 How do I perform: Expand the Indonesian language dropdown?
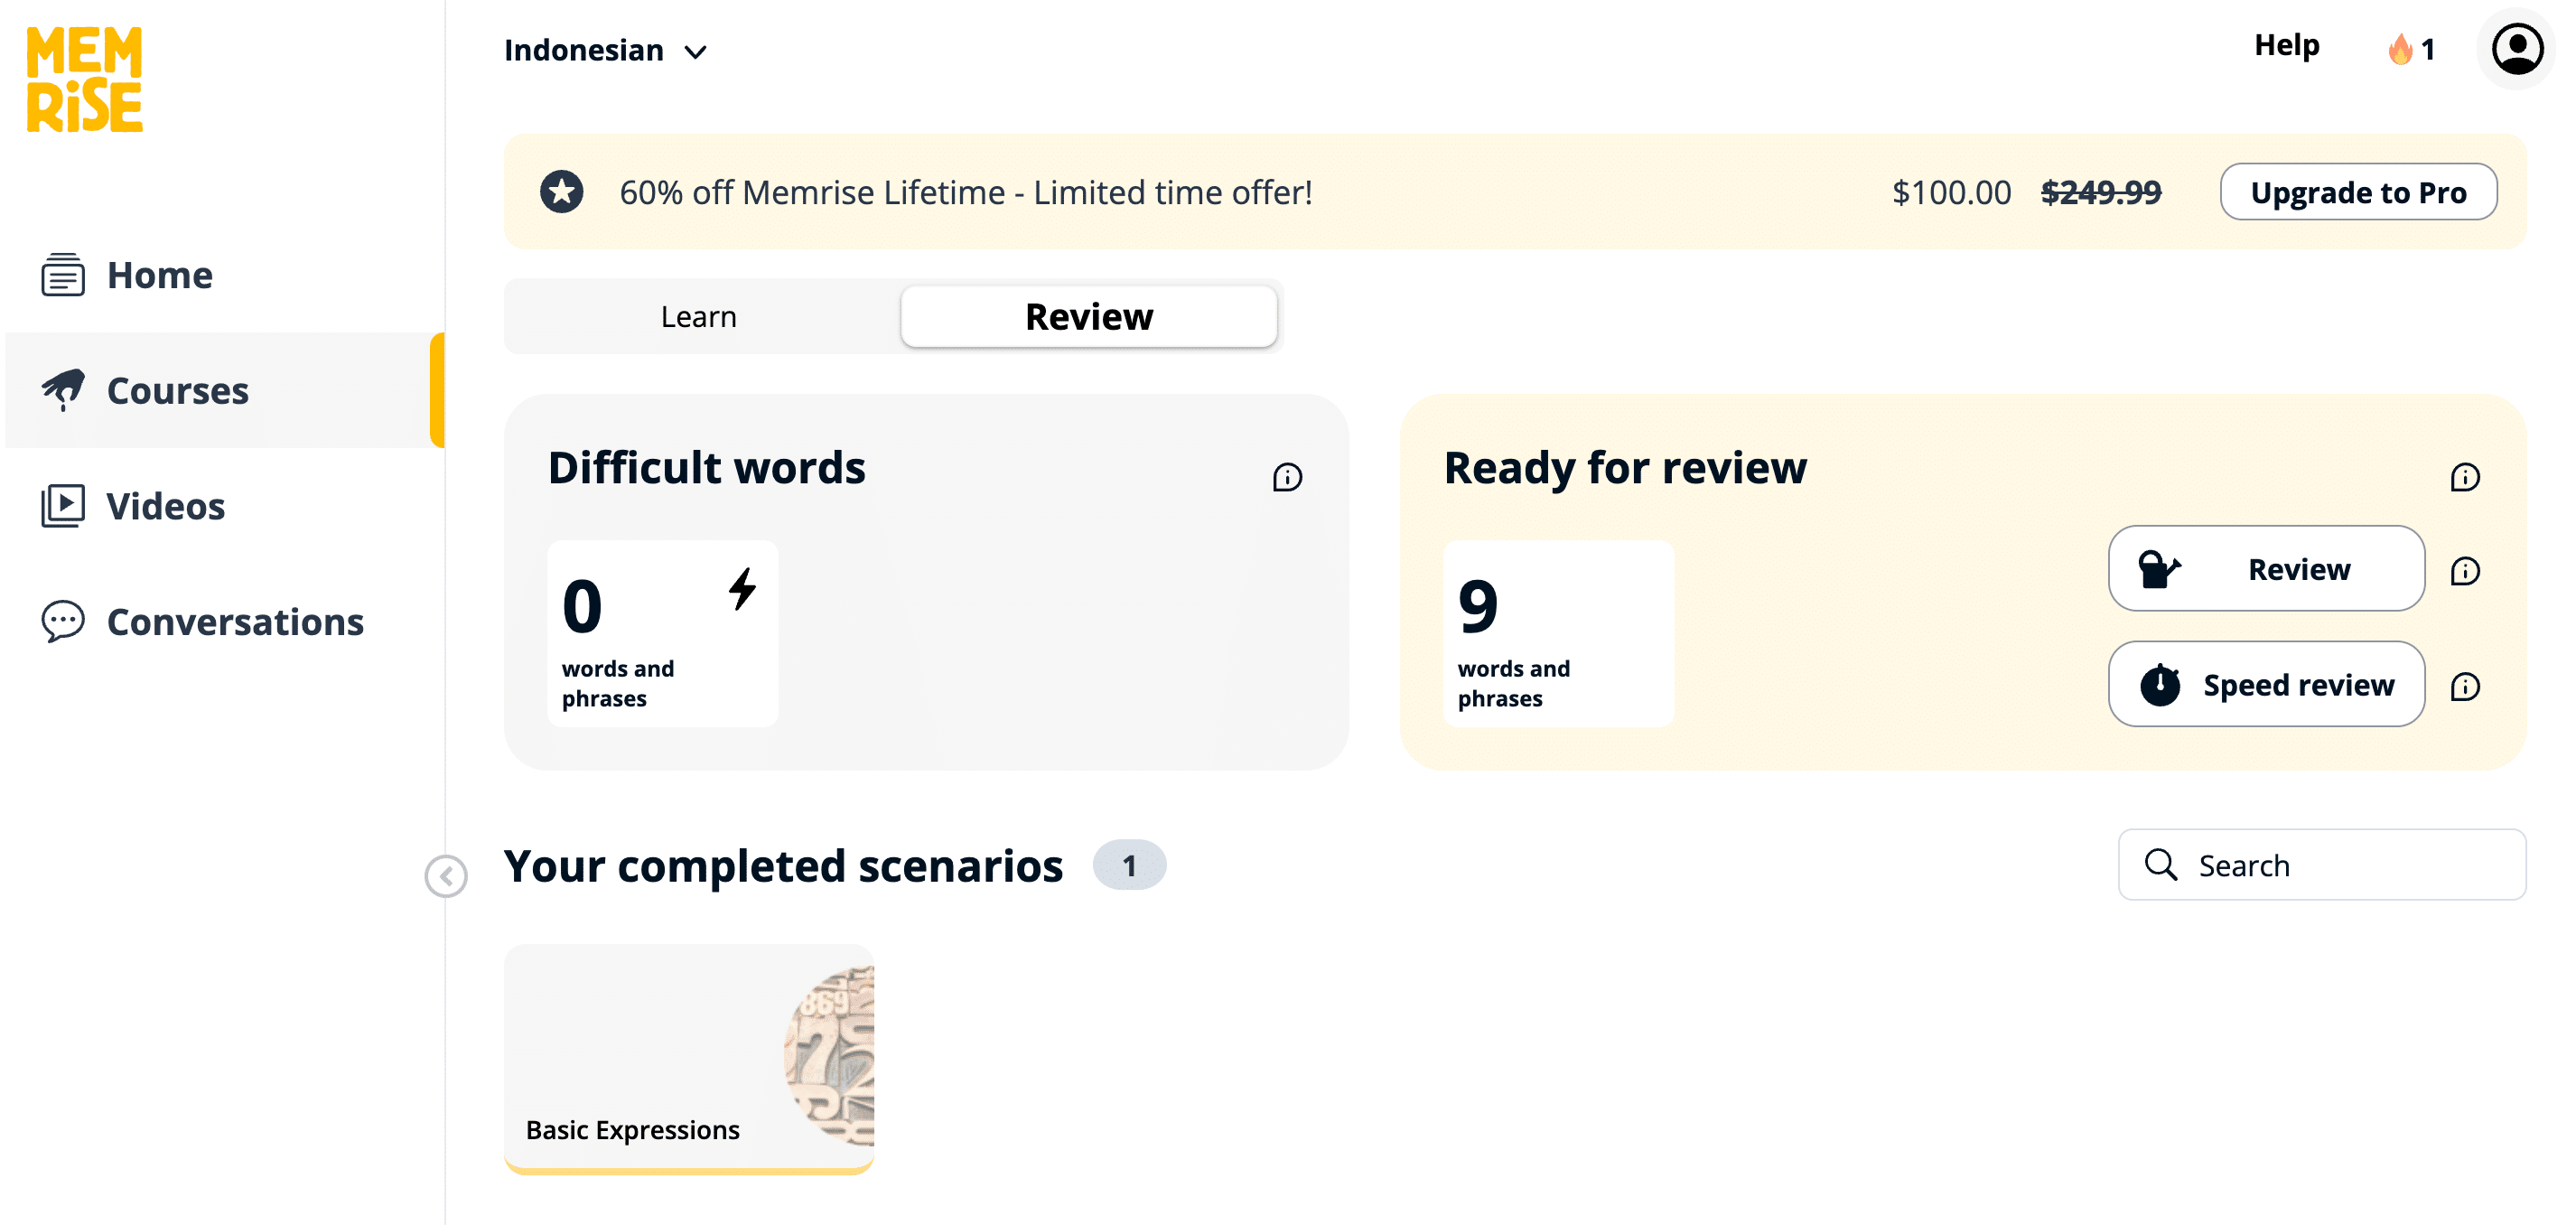click(x=606, y=50)
